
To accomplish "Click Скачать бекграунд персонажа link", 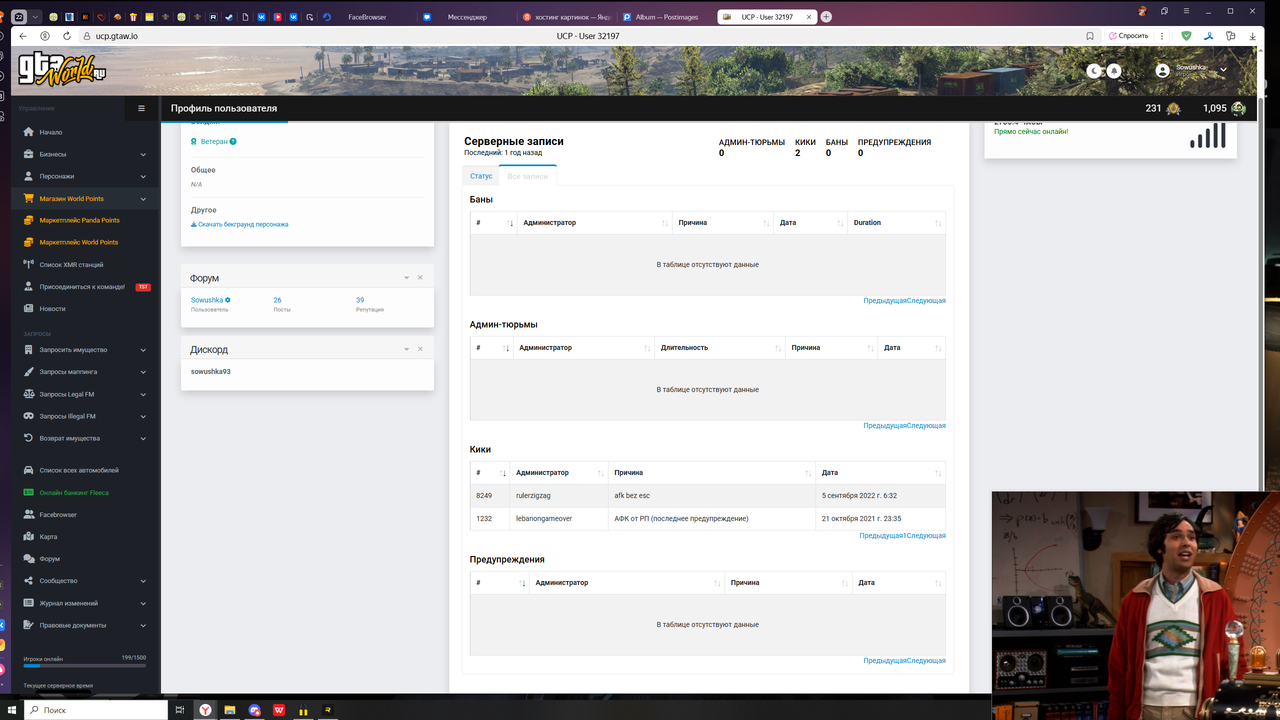I will point(240,224).
